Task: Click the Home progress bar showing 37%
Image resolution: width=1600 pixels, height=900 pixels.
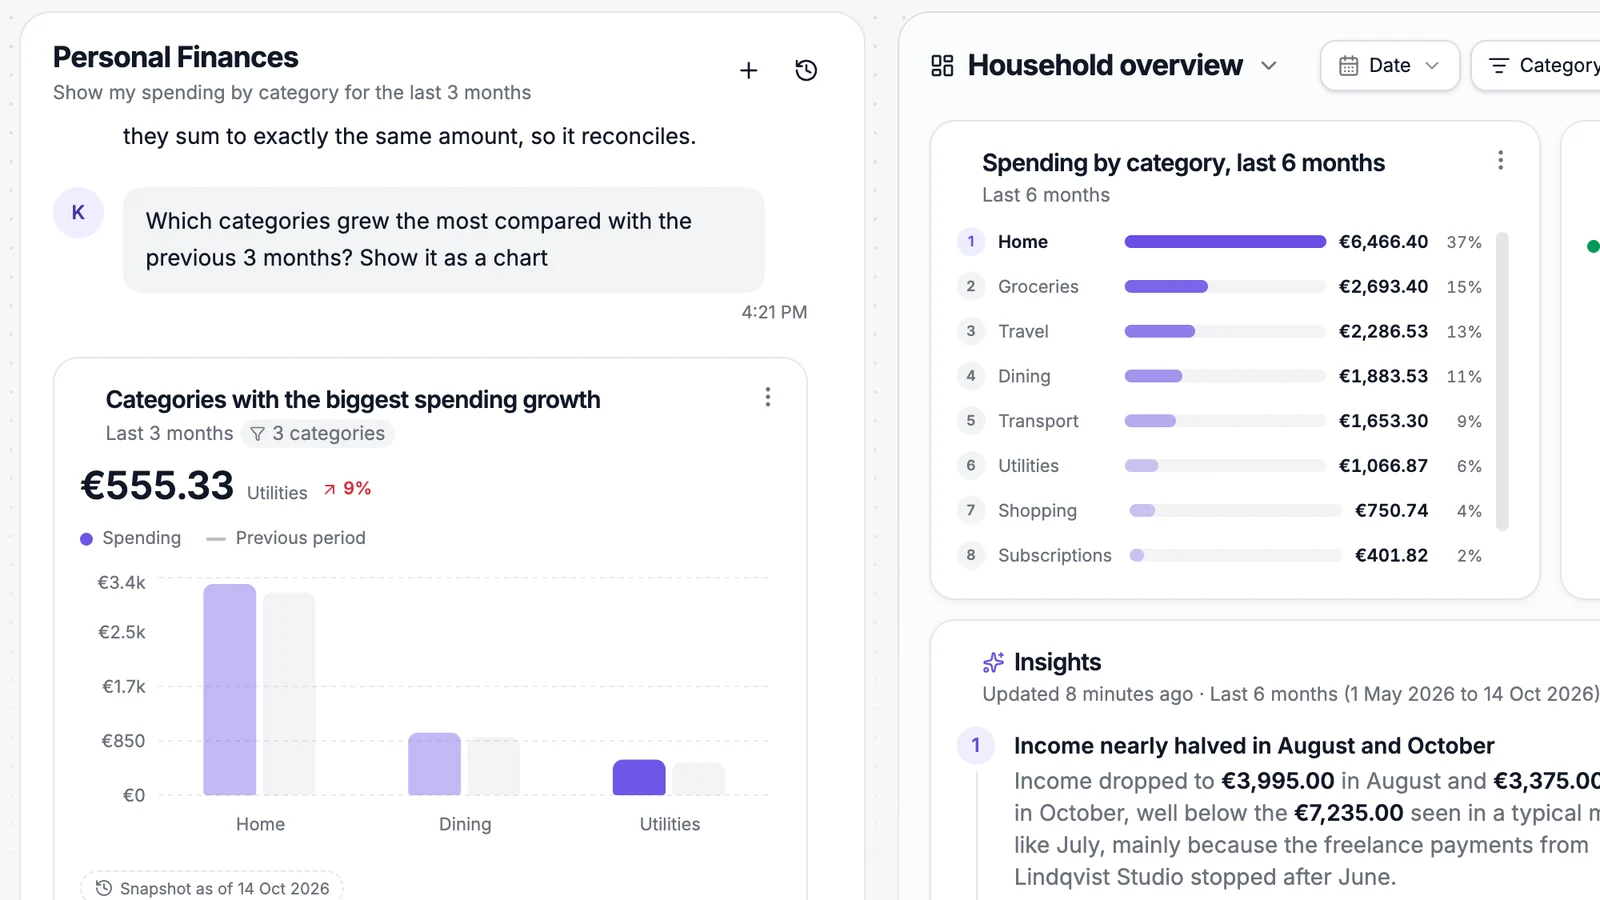Action: [1225, 242]
